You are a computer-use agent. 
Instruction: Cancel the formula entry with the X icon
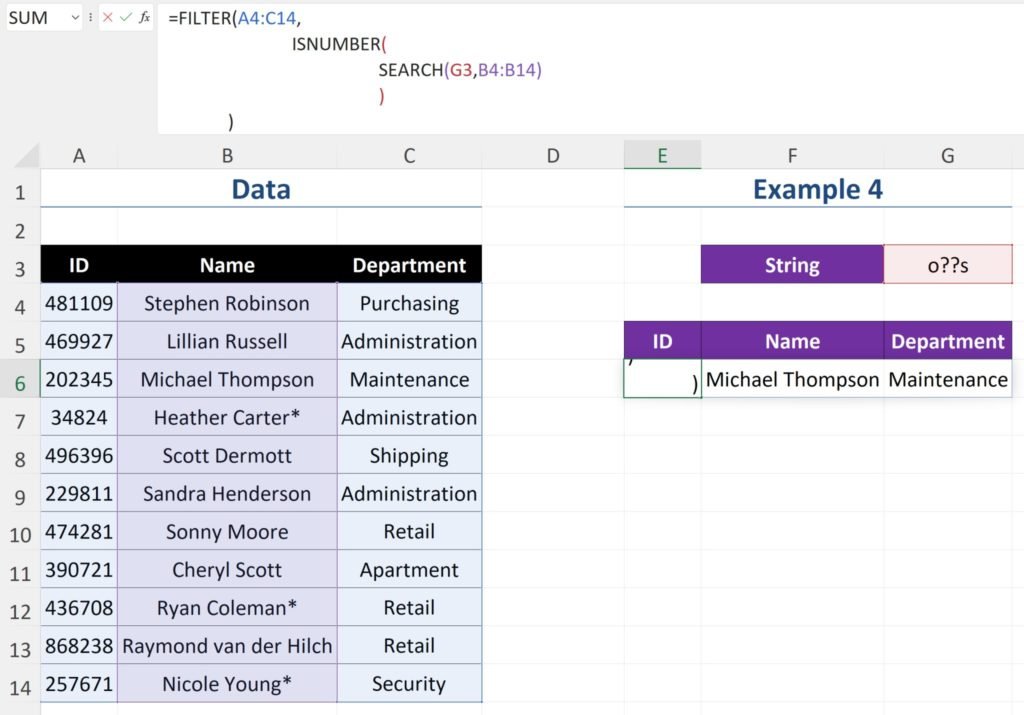point(108,17)
